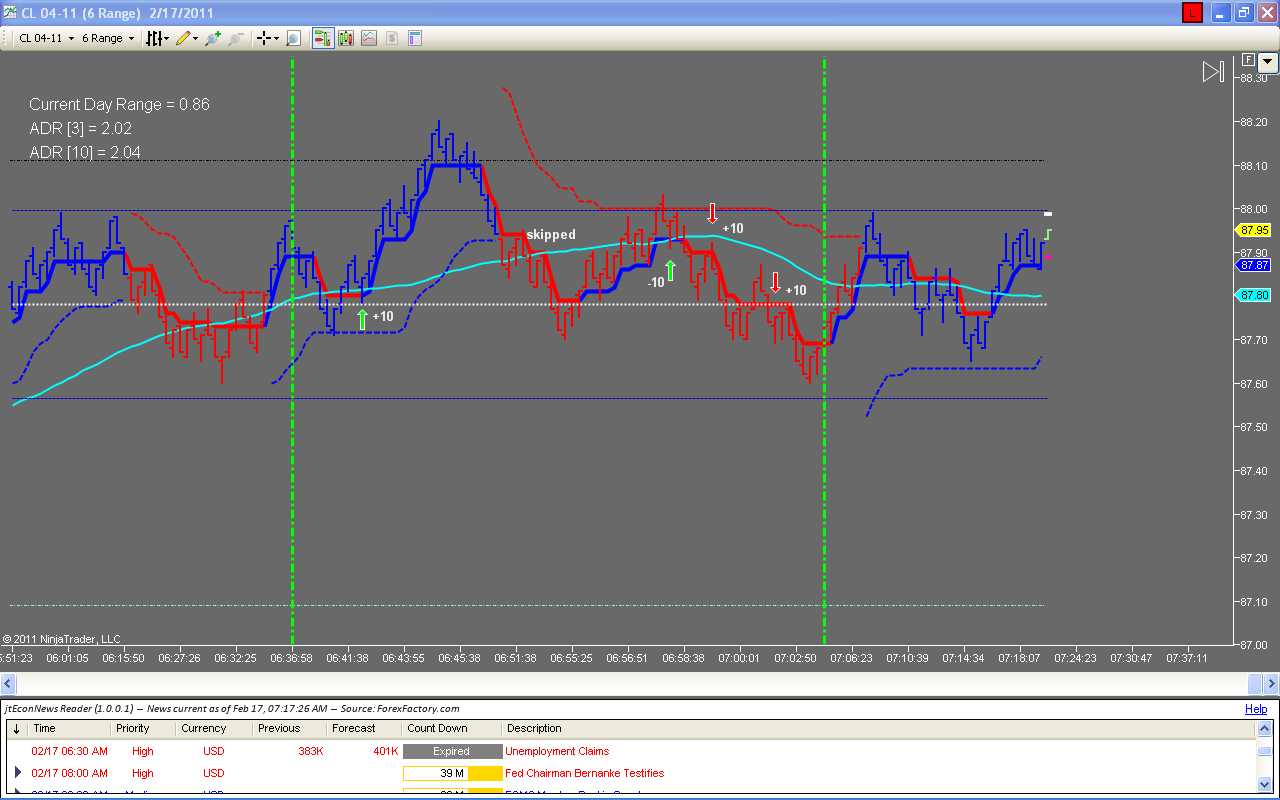The image size is (1280, 800).
Task: Click the 383K previous value
Action: tap(313, 751)
